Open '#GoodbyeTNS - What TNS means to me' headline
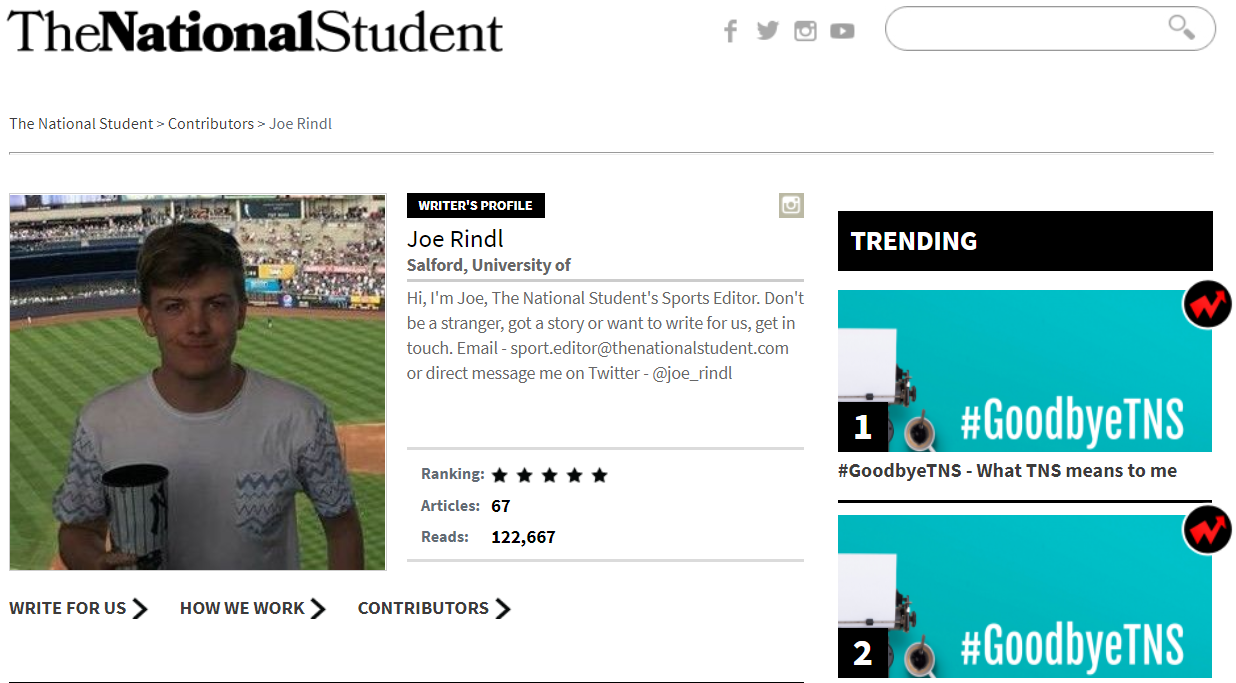The width and height of the screenshot is (1236, 683). (1007, 471)
